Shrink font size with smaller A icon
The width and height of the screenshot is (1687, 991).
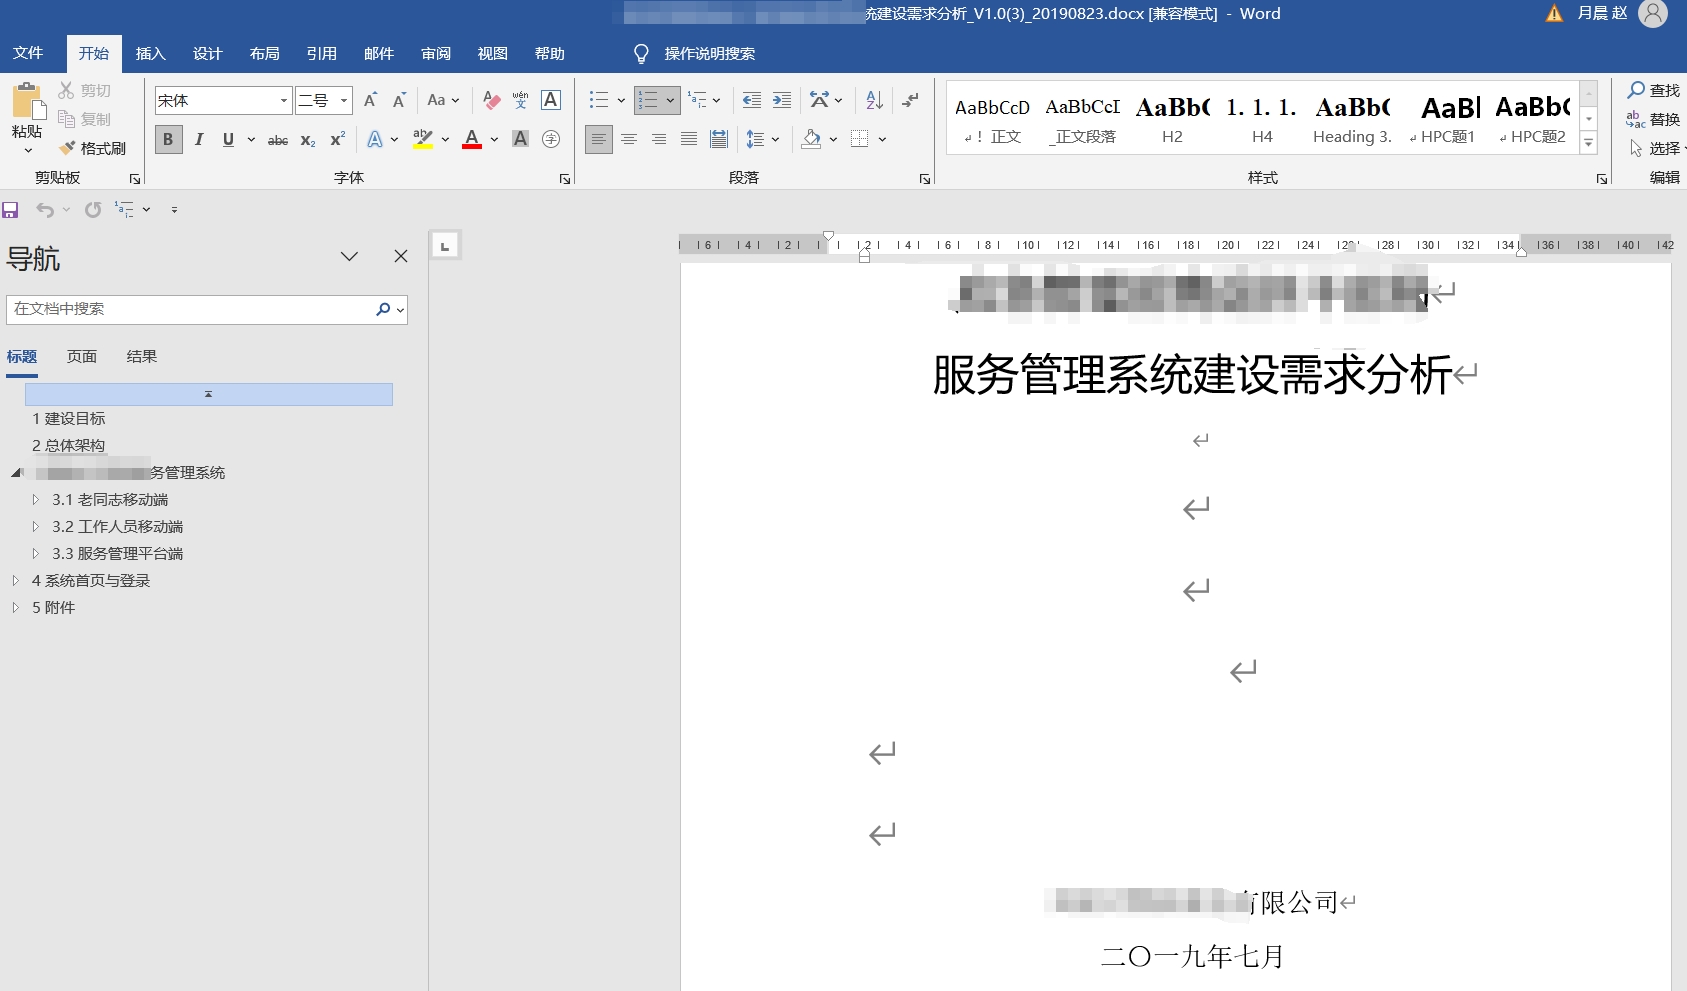point(399,100)
